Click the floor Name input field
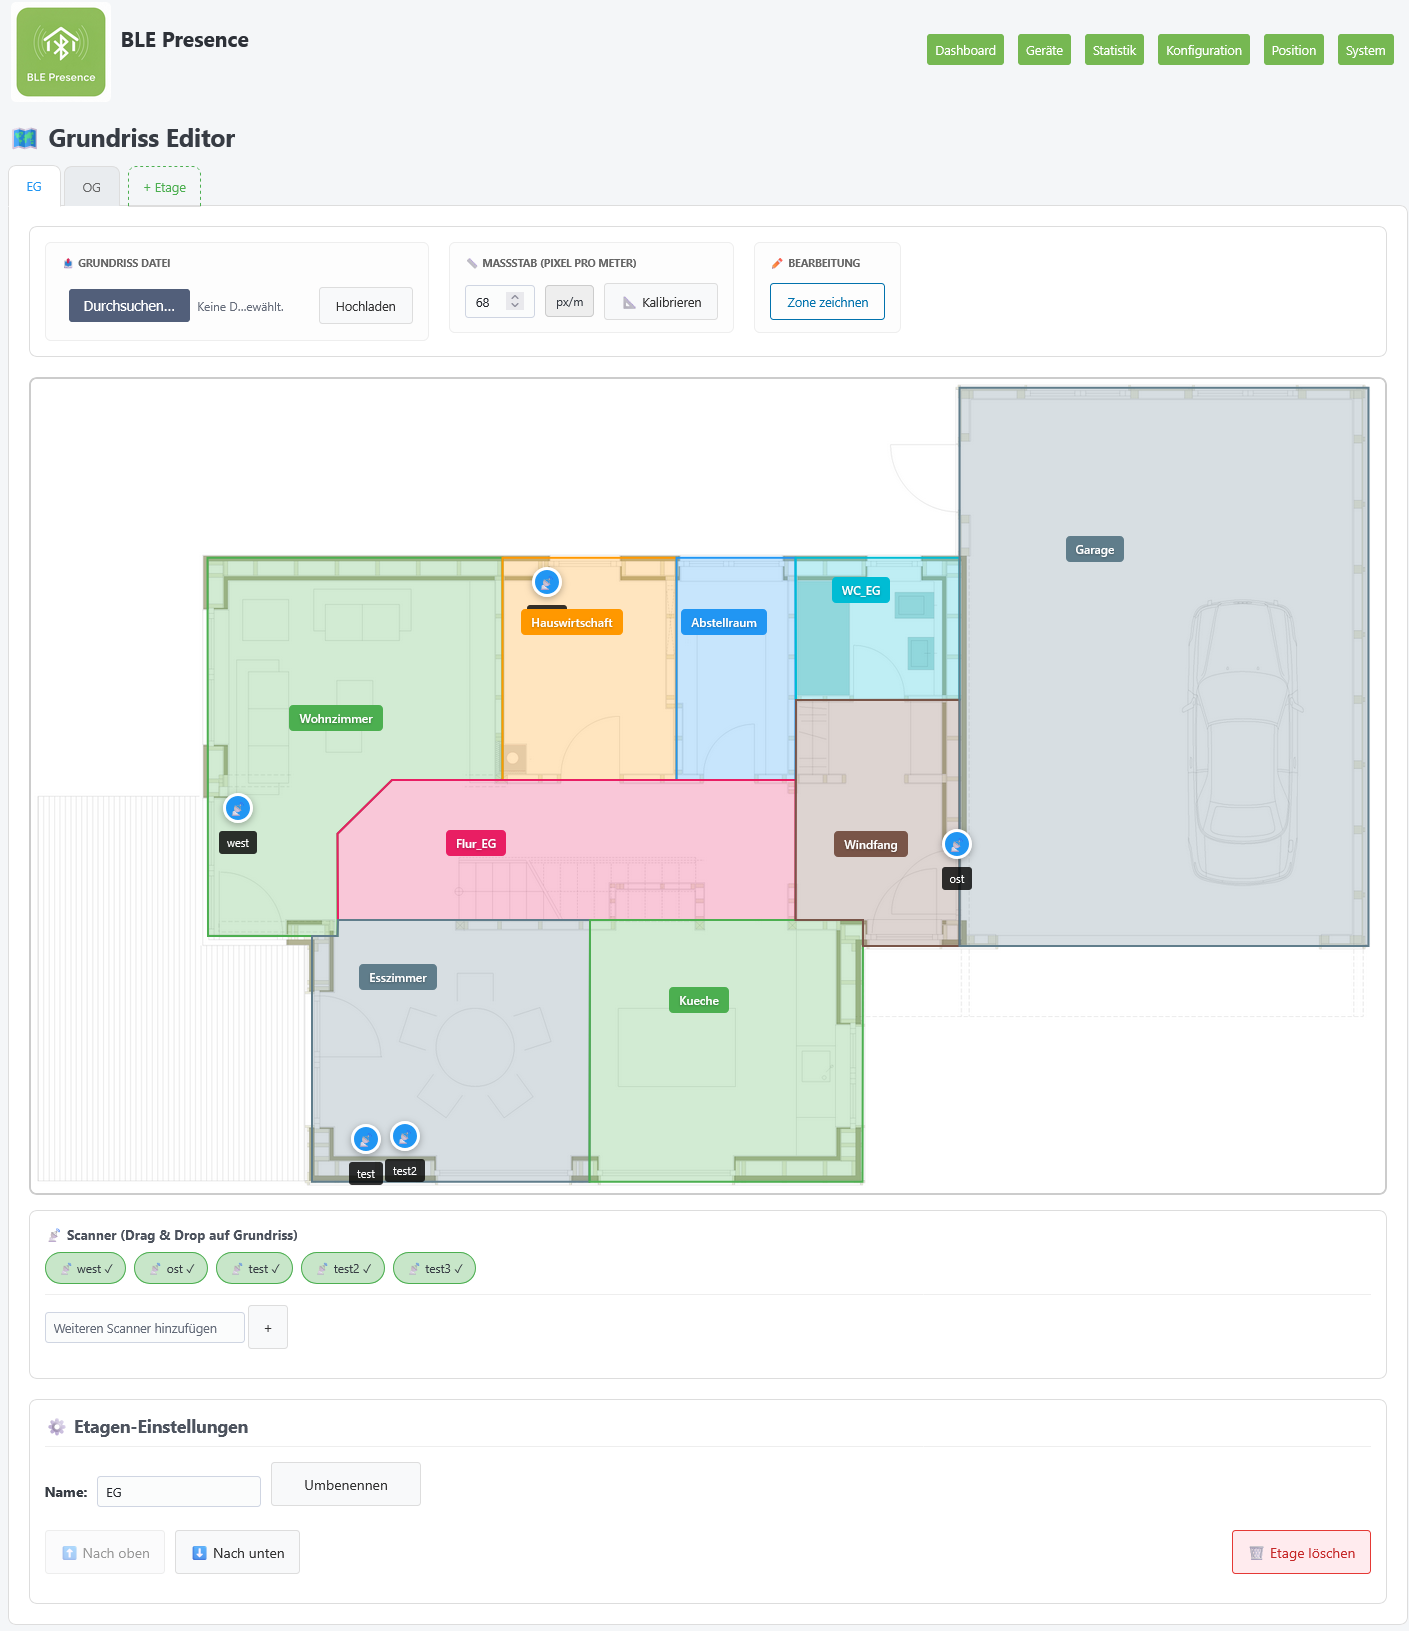Screen dimensions: 1409x1631 point(179,1492)
